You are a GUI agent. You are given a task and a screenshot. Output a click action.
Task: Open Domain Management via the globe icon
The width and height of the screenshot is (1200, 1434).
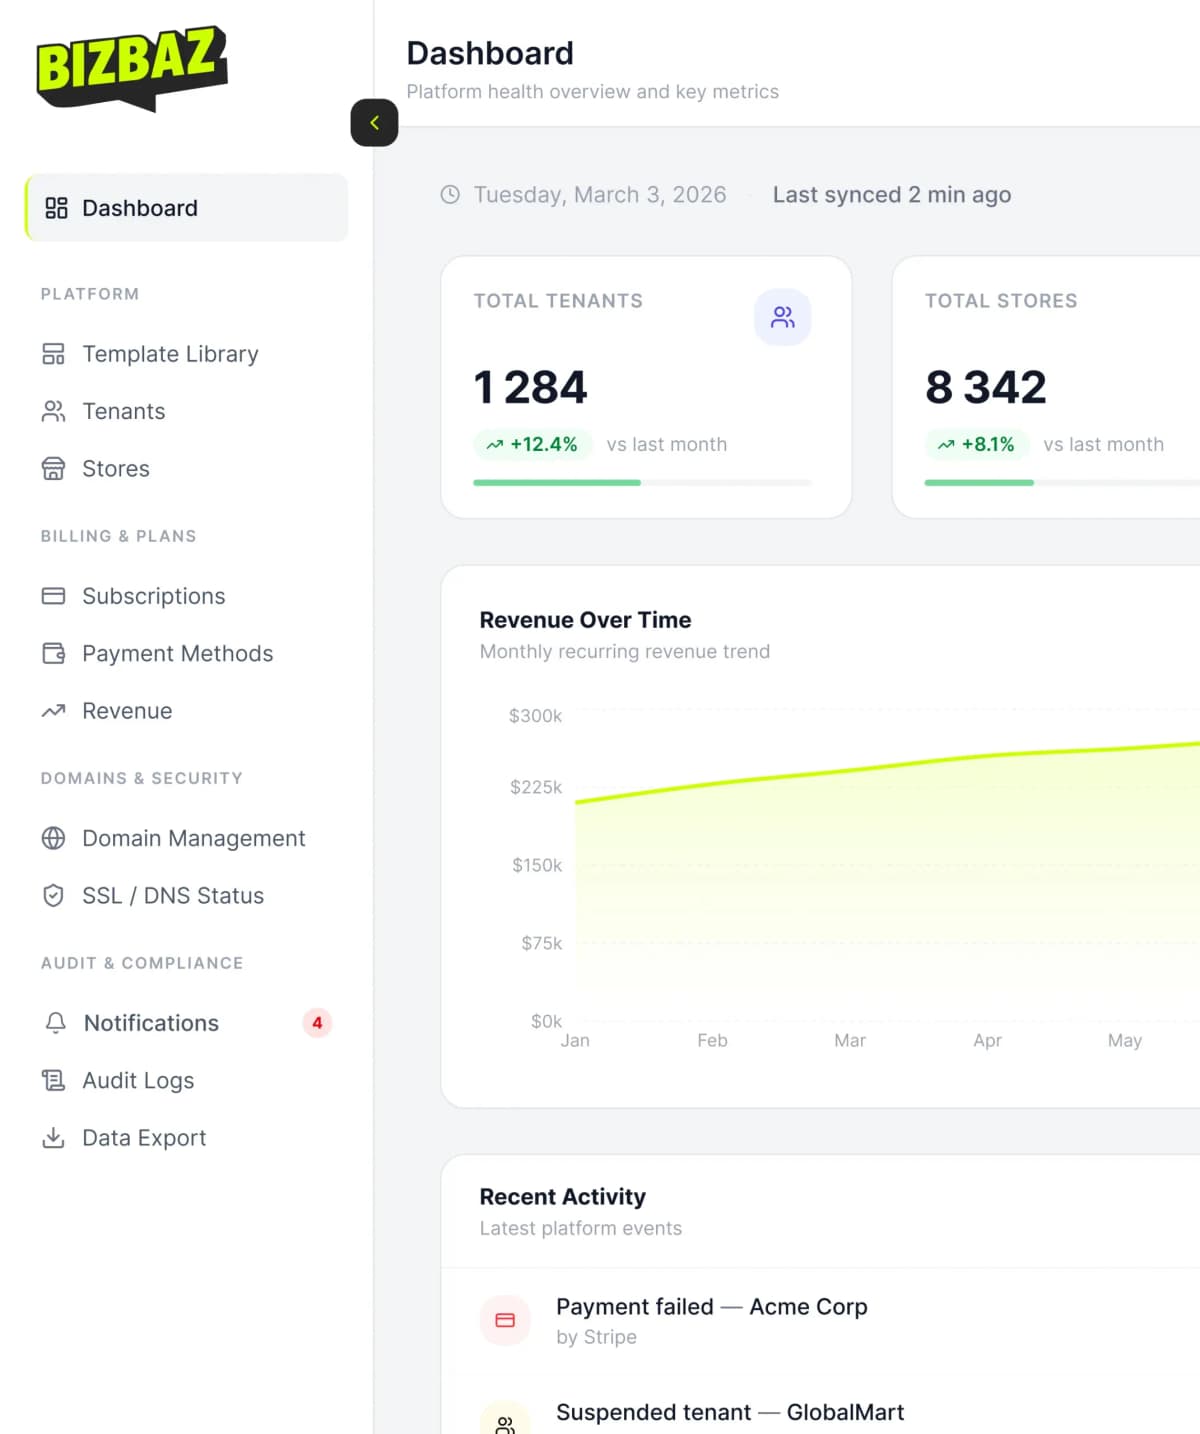53,838
